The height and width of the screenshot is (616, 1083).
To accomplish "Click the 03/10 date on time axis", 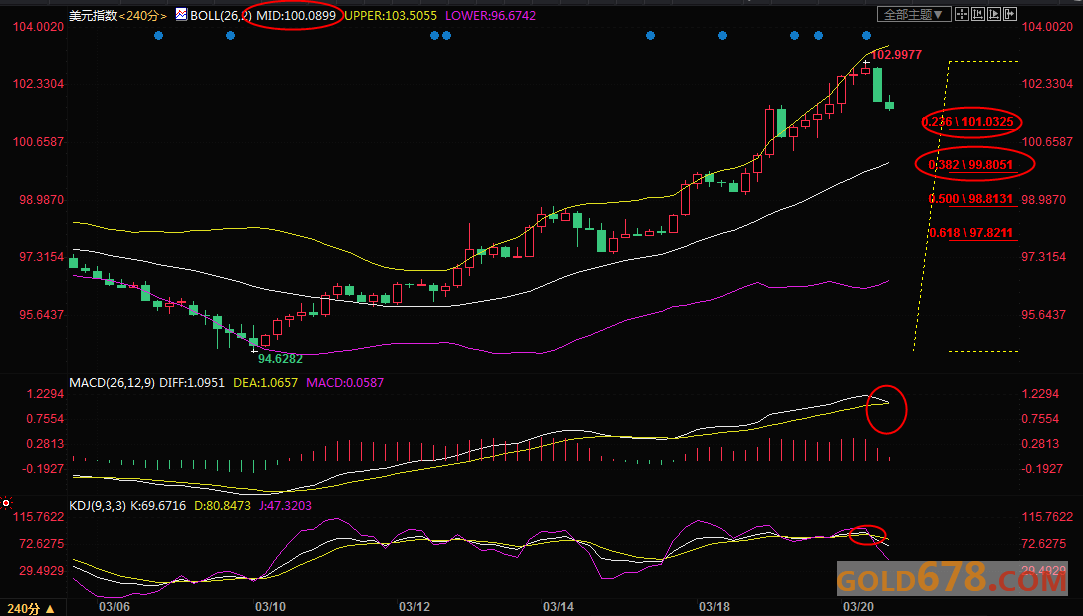I will pyautogui.click(x=271, y=606).
